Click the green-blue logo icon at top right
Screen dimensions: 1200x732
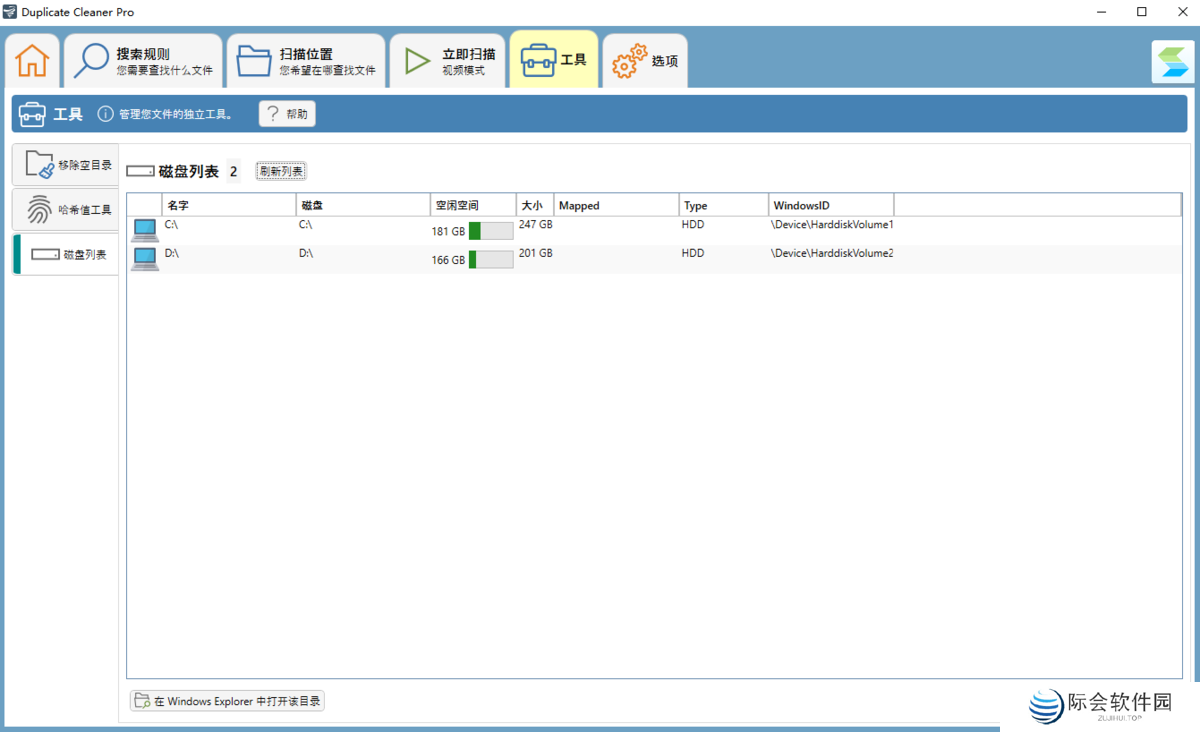1171,62
